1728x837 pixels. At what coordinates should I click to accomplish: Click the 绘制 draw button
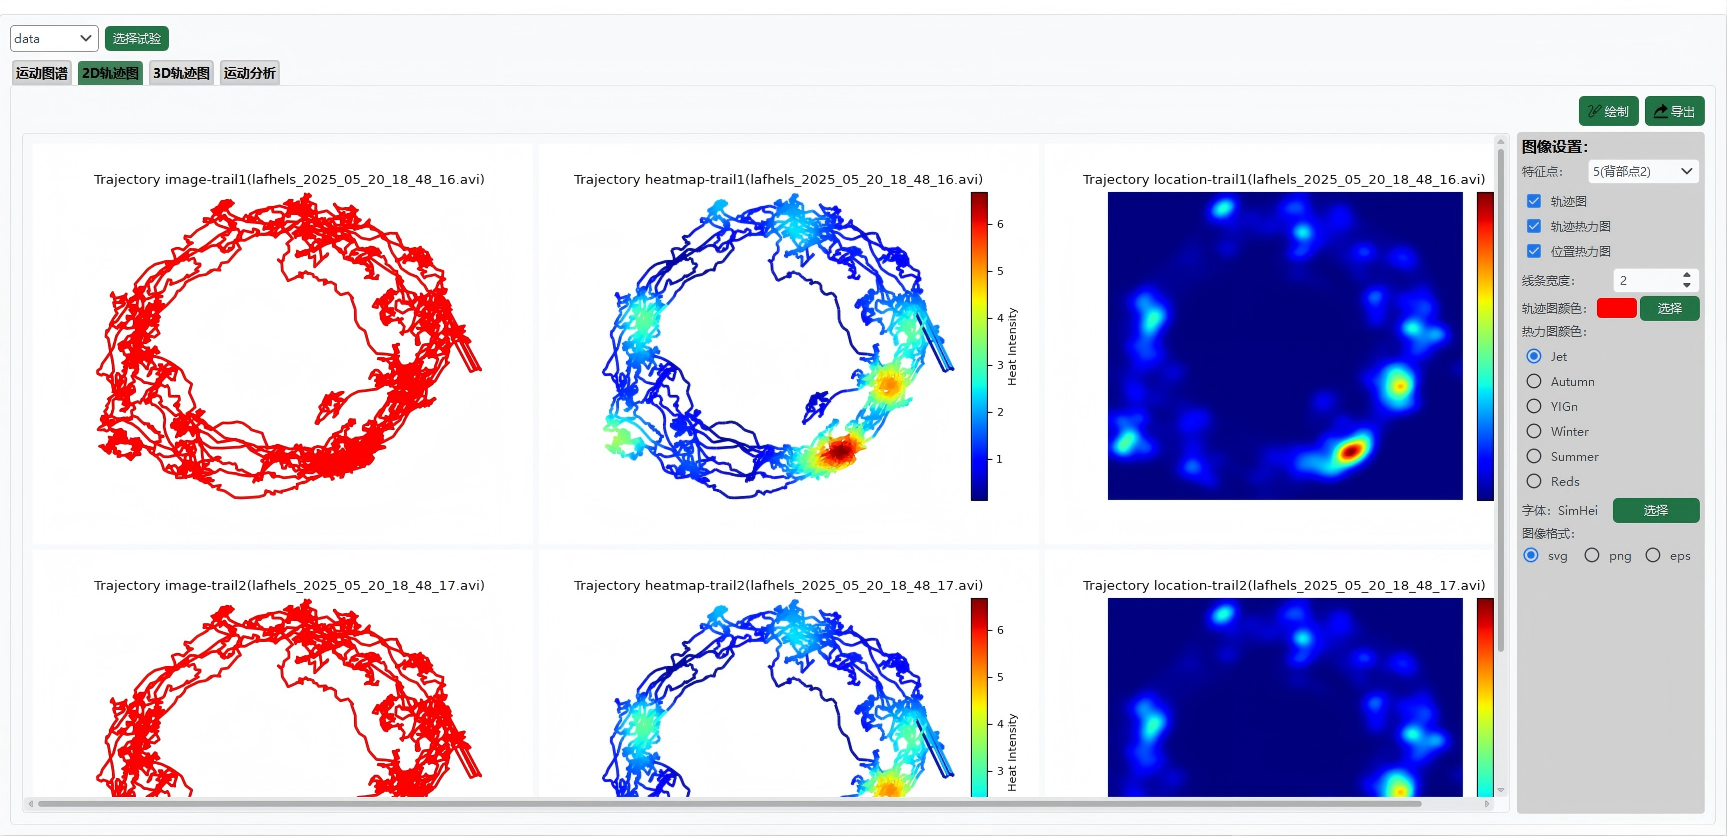point(1608,111)
